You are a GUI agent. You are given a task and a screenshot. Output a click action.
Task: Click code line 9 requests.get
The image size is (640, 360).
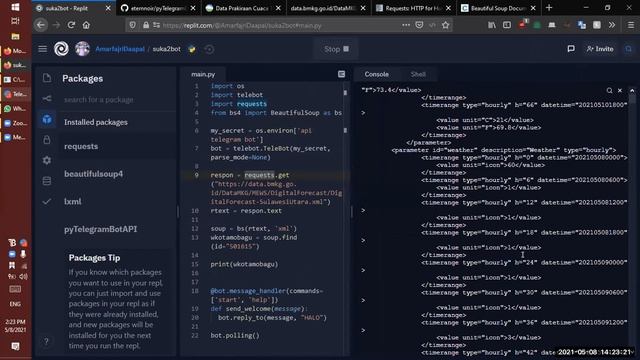(x=267, y=175)
